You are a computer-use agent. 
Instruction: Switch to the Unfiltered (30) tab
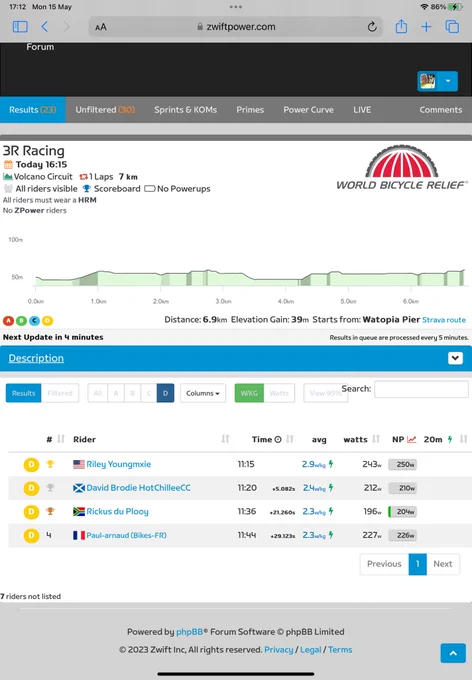point(105,110)
